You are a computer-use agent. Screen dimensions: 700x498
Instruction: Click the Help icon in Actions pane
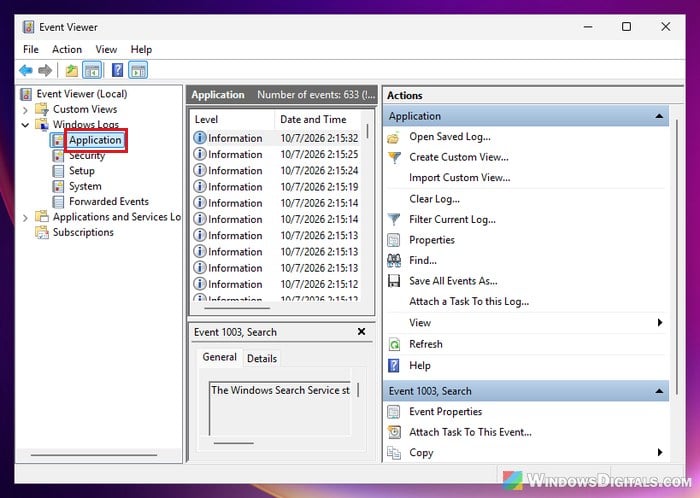pos(394,366)
